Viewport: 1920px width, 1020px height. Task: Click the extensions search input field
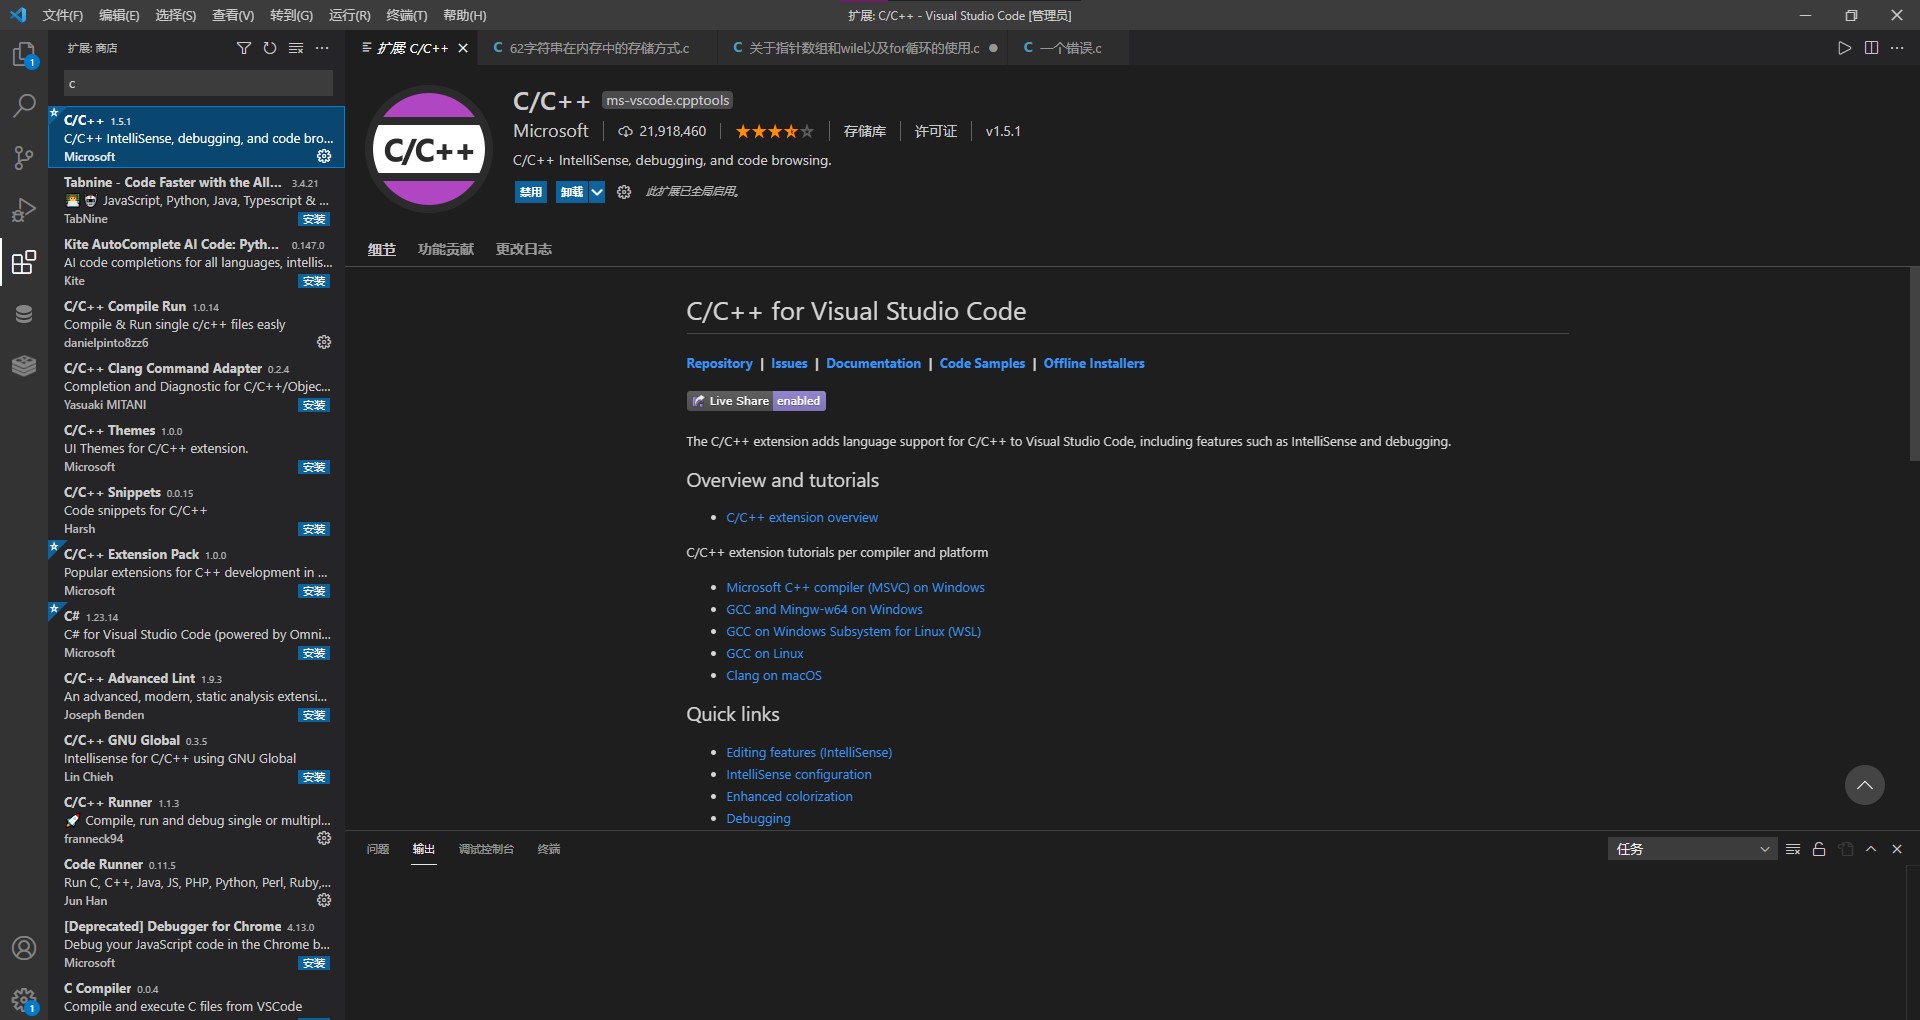click(x=198, y=83)
